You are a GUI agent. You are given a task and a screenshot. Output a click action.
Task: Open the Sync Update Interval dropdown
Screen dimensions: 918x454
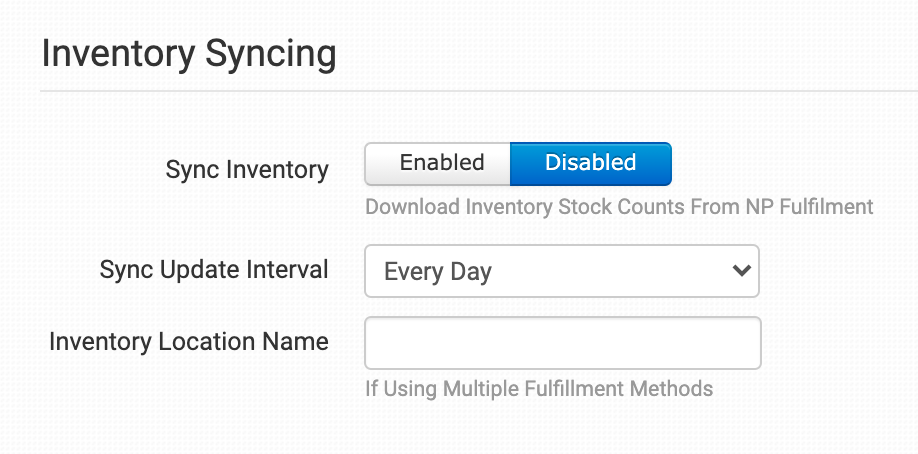(561, 271)
